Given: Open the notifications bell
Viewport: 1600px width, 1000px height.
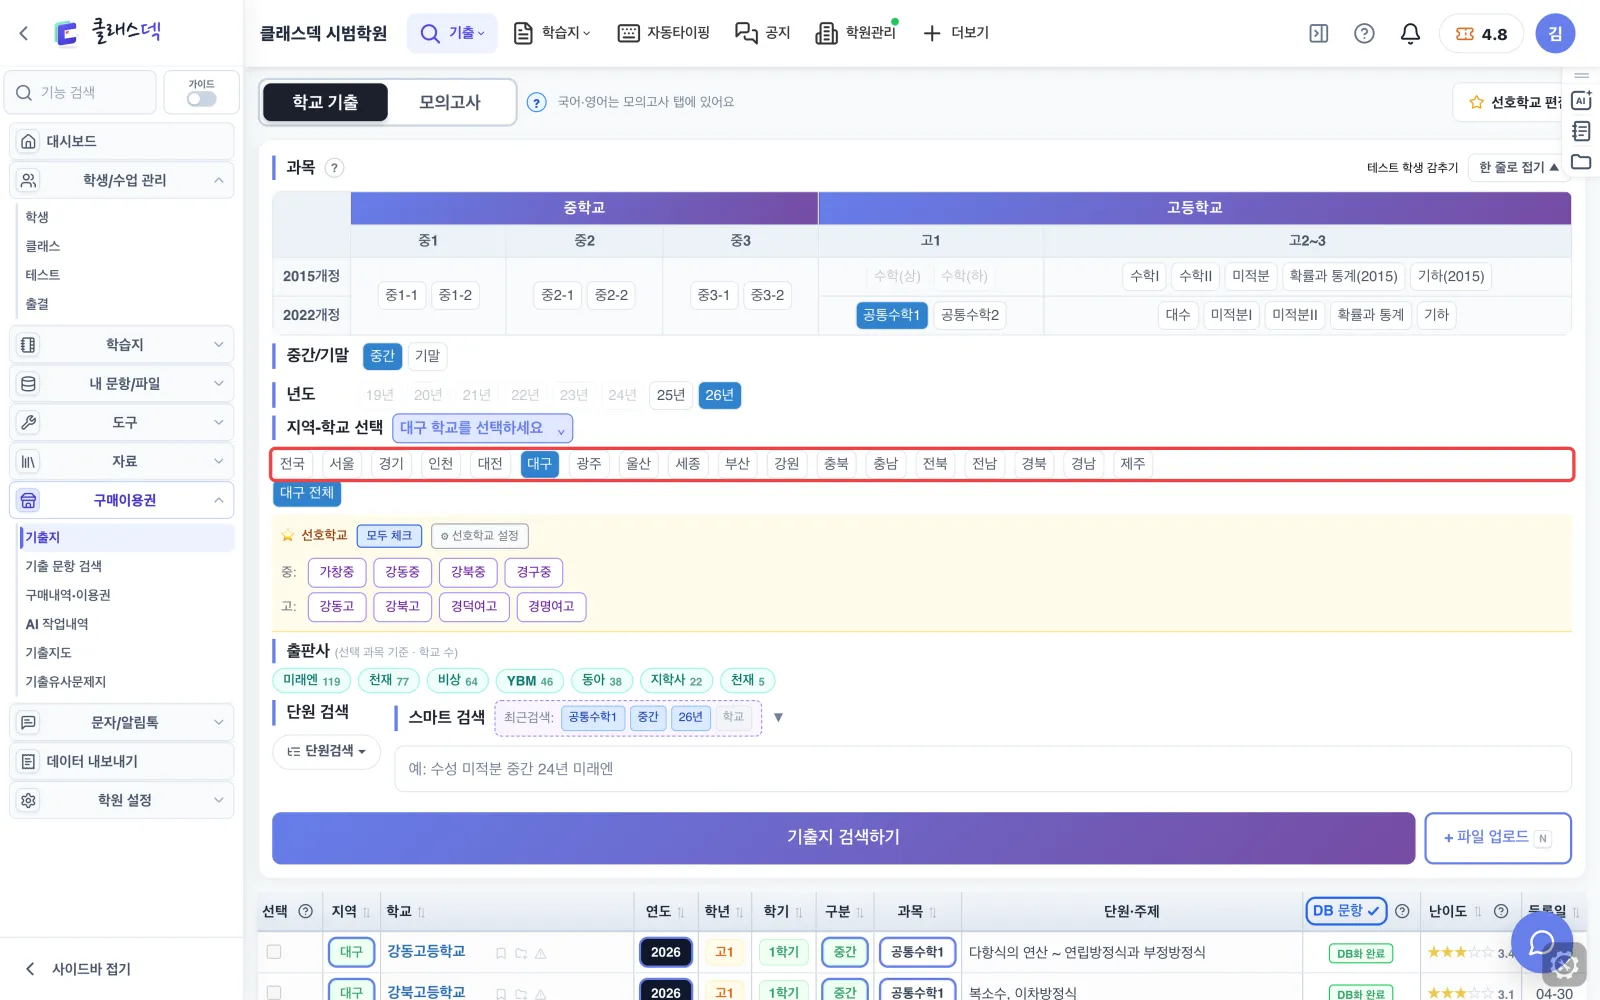Looking at the screenshot, I should 1410,34.
